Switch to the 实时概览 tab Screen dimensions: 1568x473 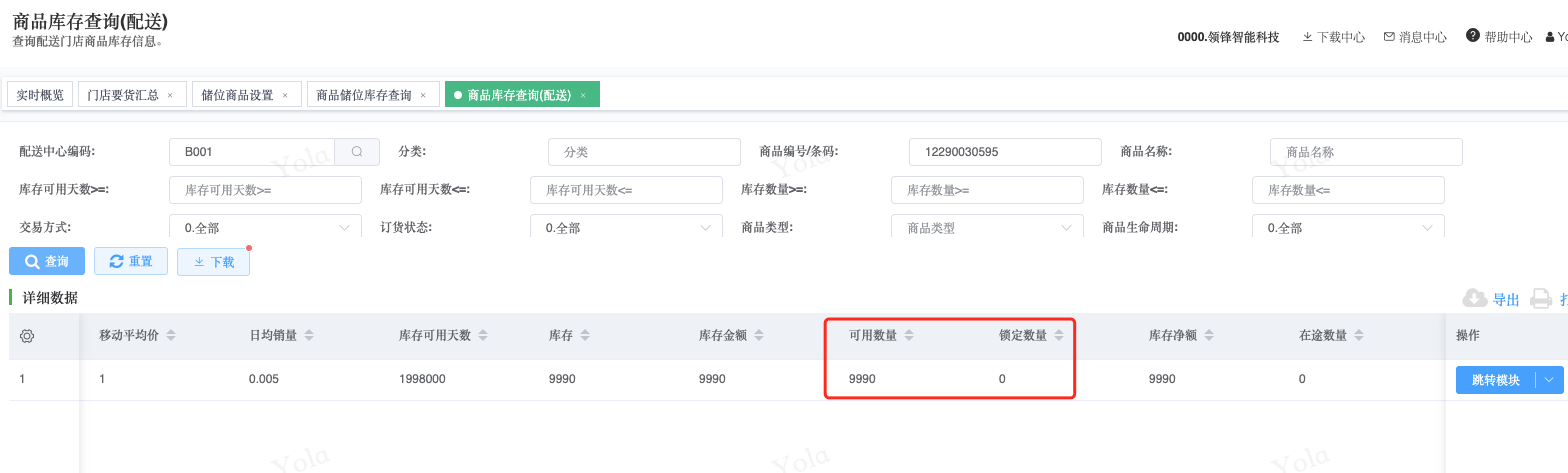(x=40, y=95)
